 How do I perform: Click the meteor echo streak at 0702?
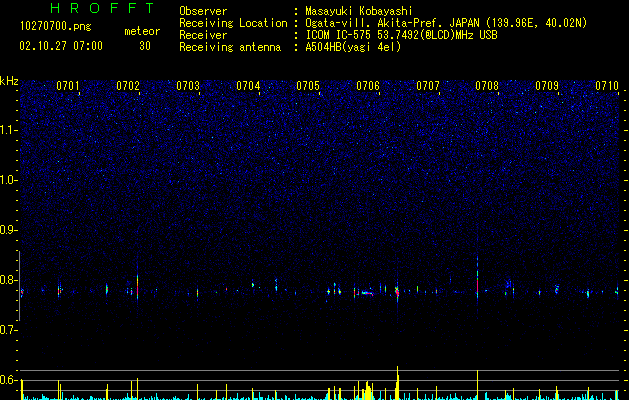tap(138, 287)
